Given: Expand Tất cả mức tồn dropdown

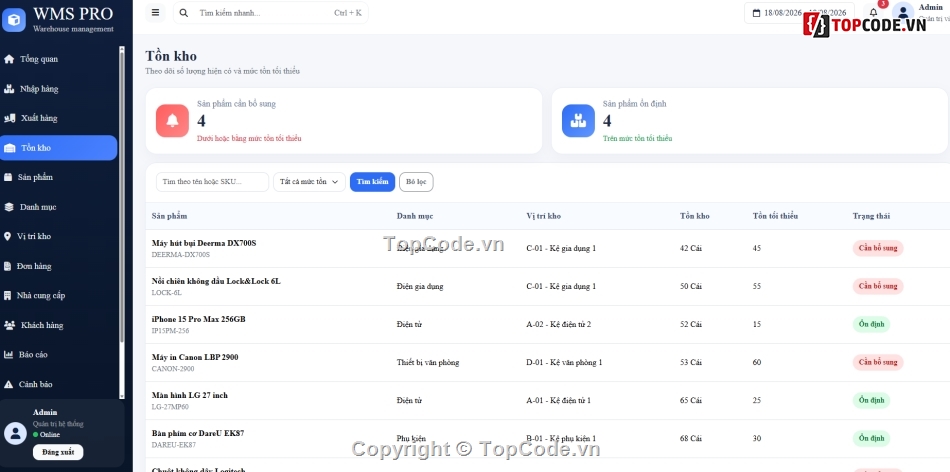Looking at the screenshot, I should pyautogui.click(x=309, y=182).
